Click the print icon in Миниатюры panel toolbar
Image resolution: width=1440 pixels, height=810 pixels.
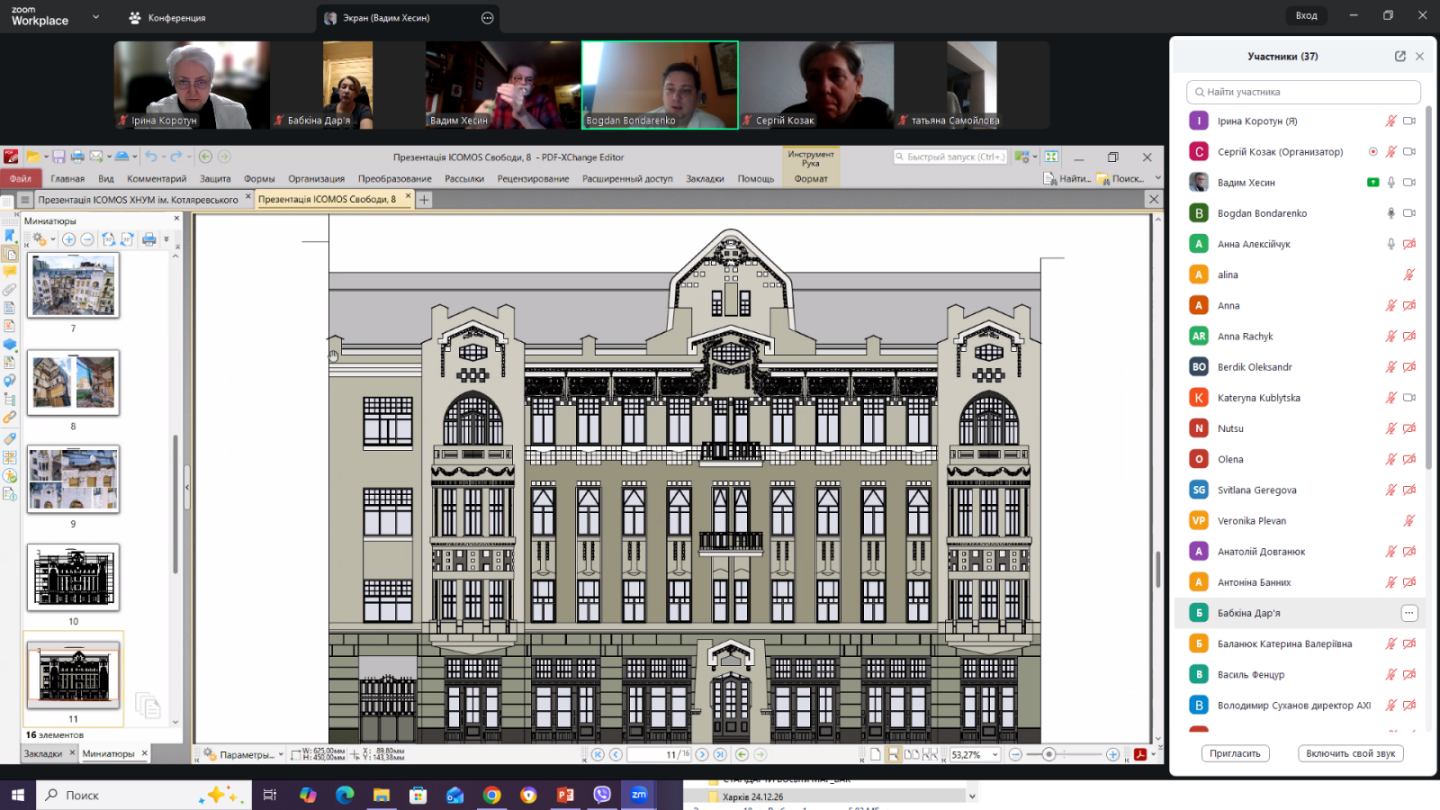tap(149, 239)
